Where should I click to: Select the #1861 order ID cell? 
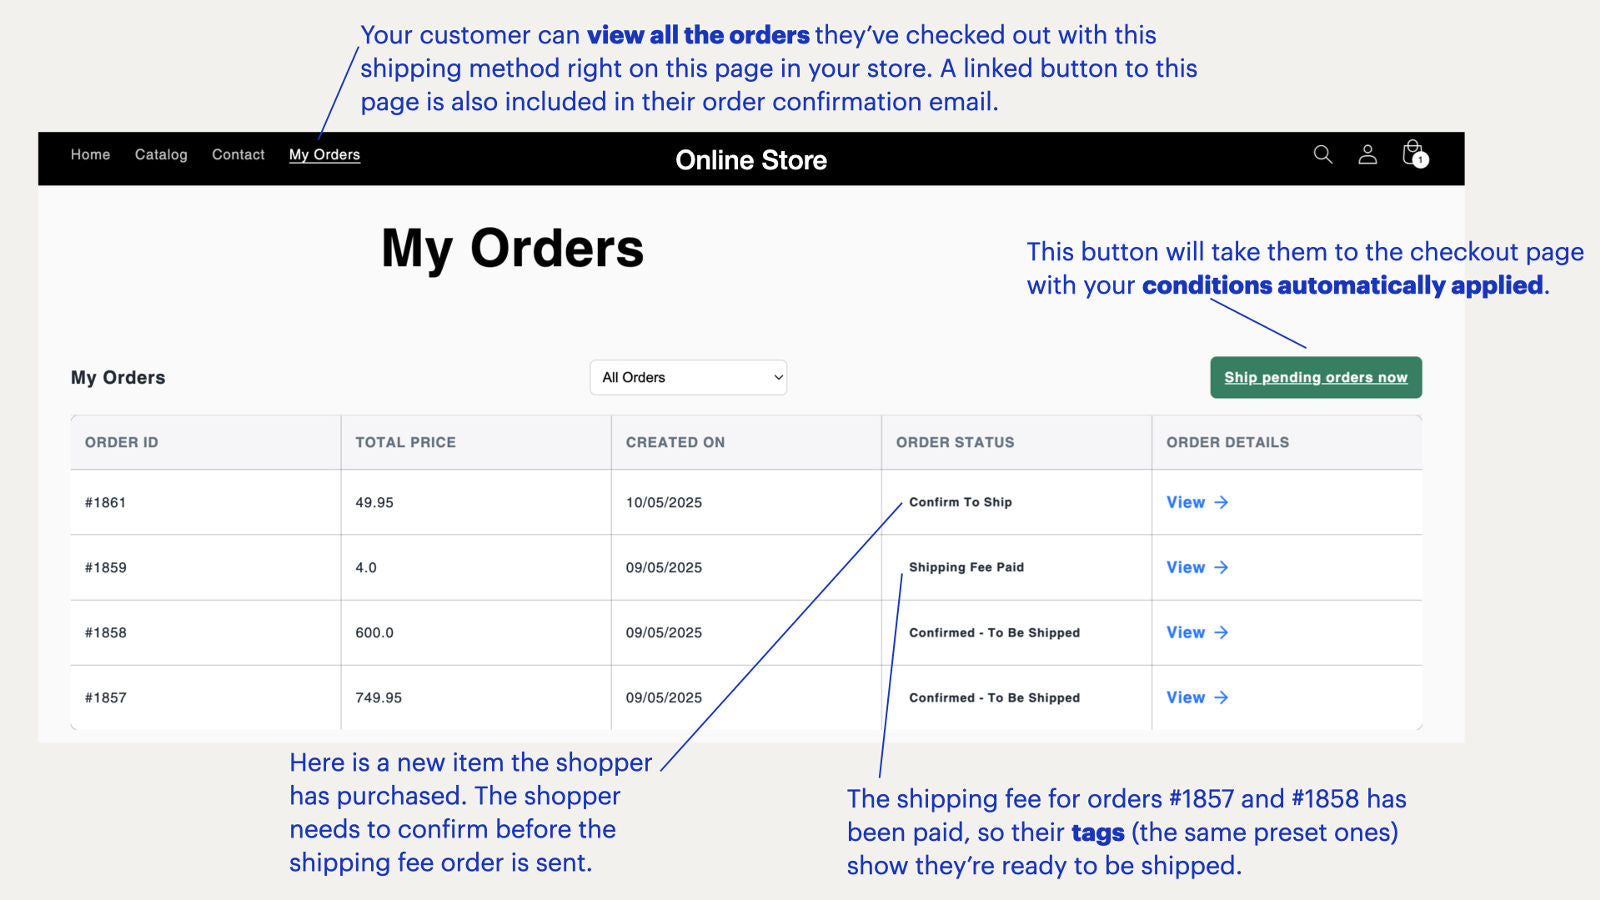(105, 502)
